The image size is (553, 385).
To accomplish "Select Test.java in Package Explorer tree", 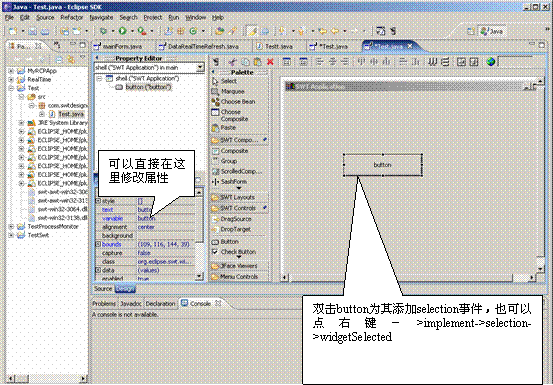I will point(67,114).
